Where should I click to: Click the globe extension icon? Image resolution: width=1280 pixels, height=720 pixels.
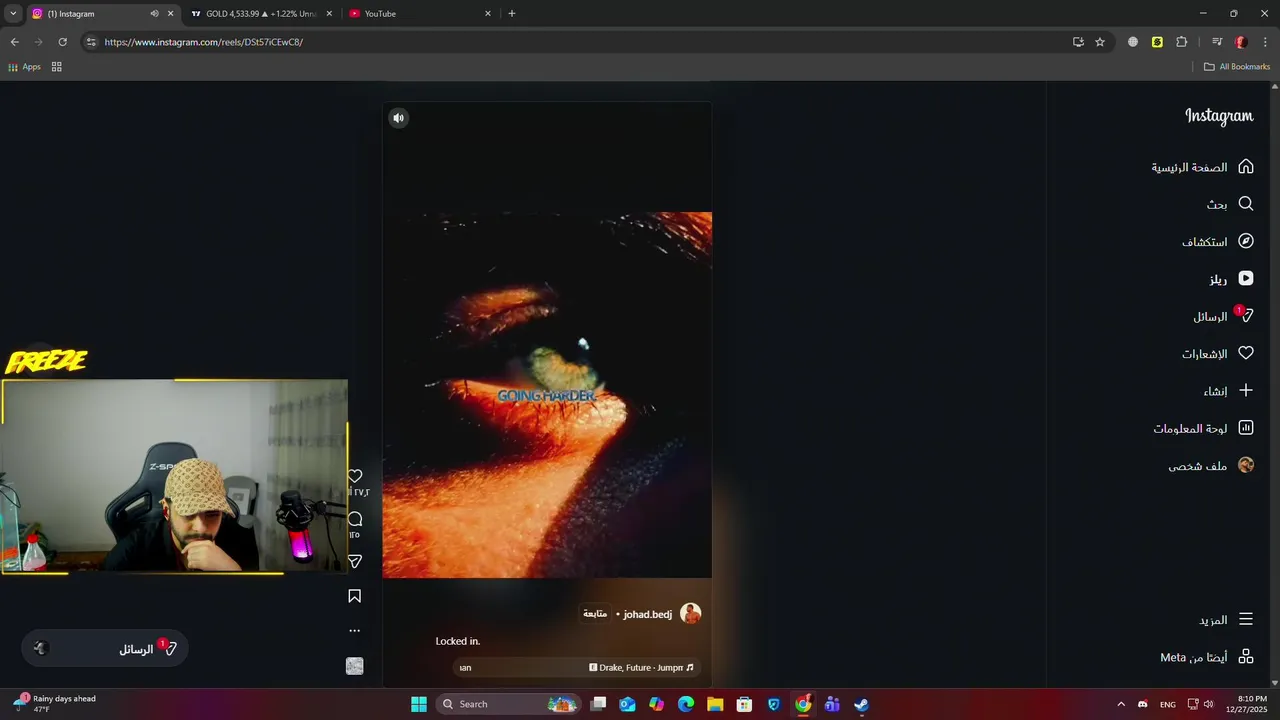tap(1133, 42)
